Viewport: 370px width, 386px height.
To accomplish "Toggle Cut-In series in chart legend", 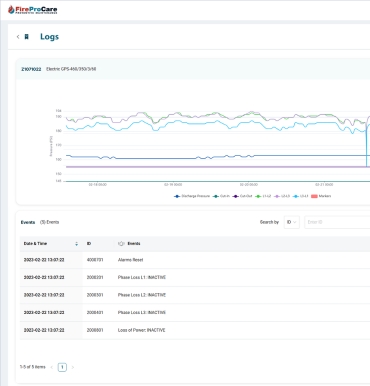I will tap(221, 196).
